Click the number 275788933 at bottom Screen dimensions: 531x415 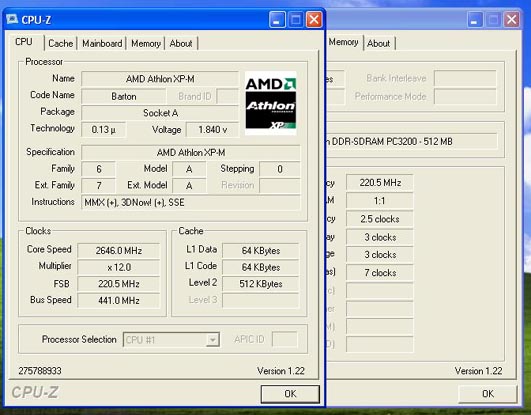pos(40,371)
